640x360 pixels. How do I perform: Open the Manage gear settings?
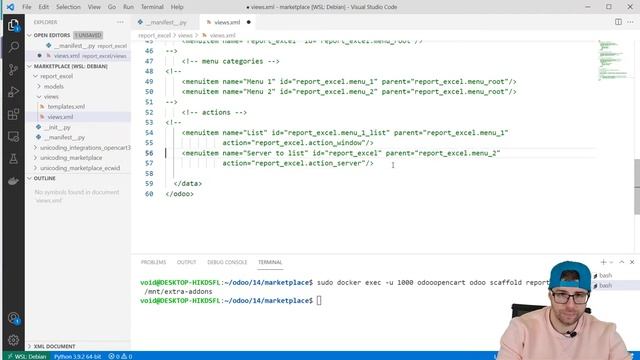click(13, 340)
